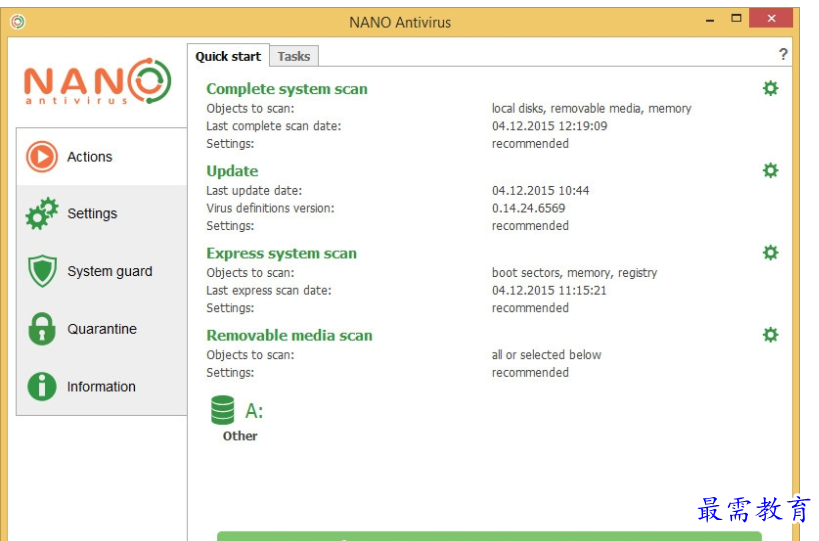Click the help question mark icon
This screenshot has width=819, height=541.
click(x=783, y=54)
